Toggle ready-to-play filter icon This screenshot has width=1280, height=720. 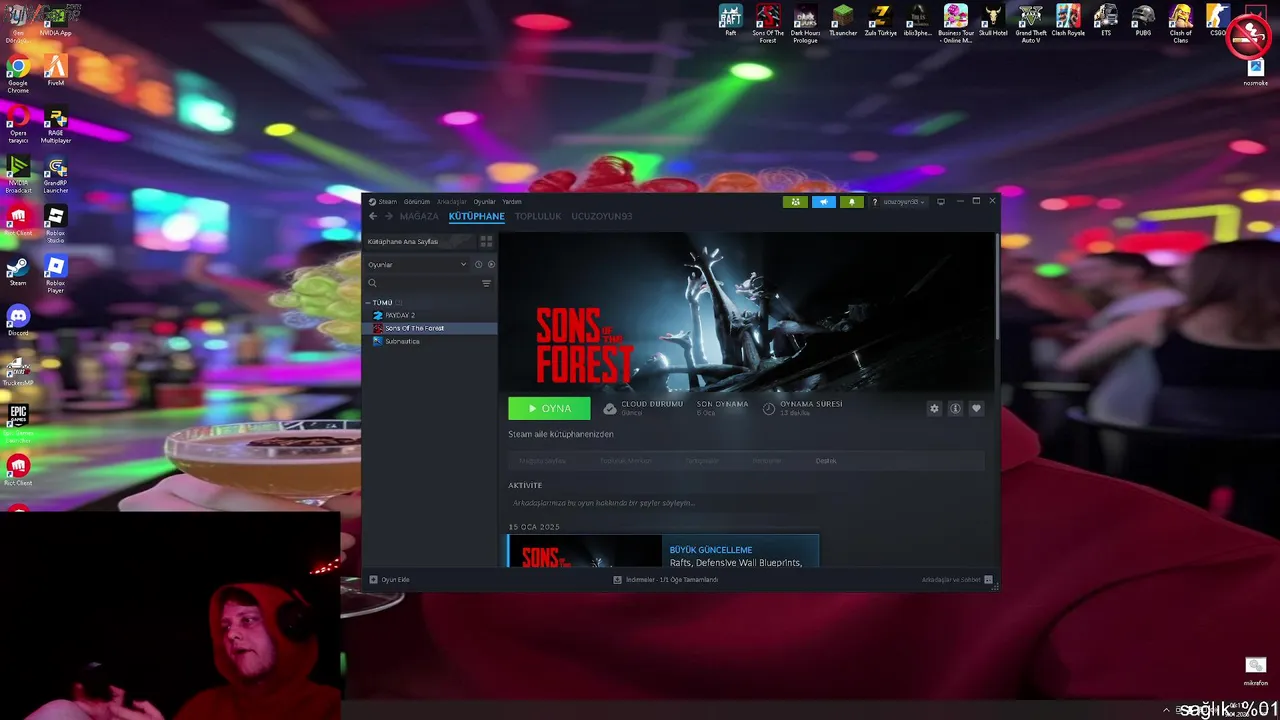pos(491,265)
